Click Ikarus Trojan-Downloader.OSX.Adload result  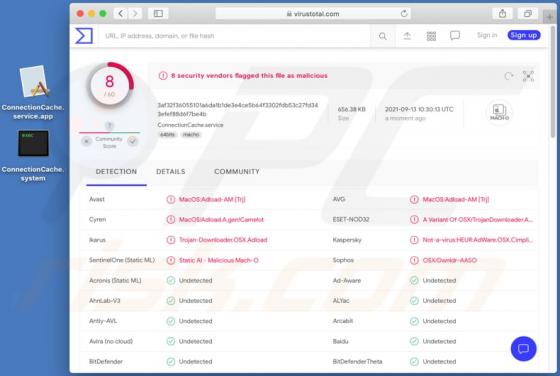tap(223, 240)
